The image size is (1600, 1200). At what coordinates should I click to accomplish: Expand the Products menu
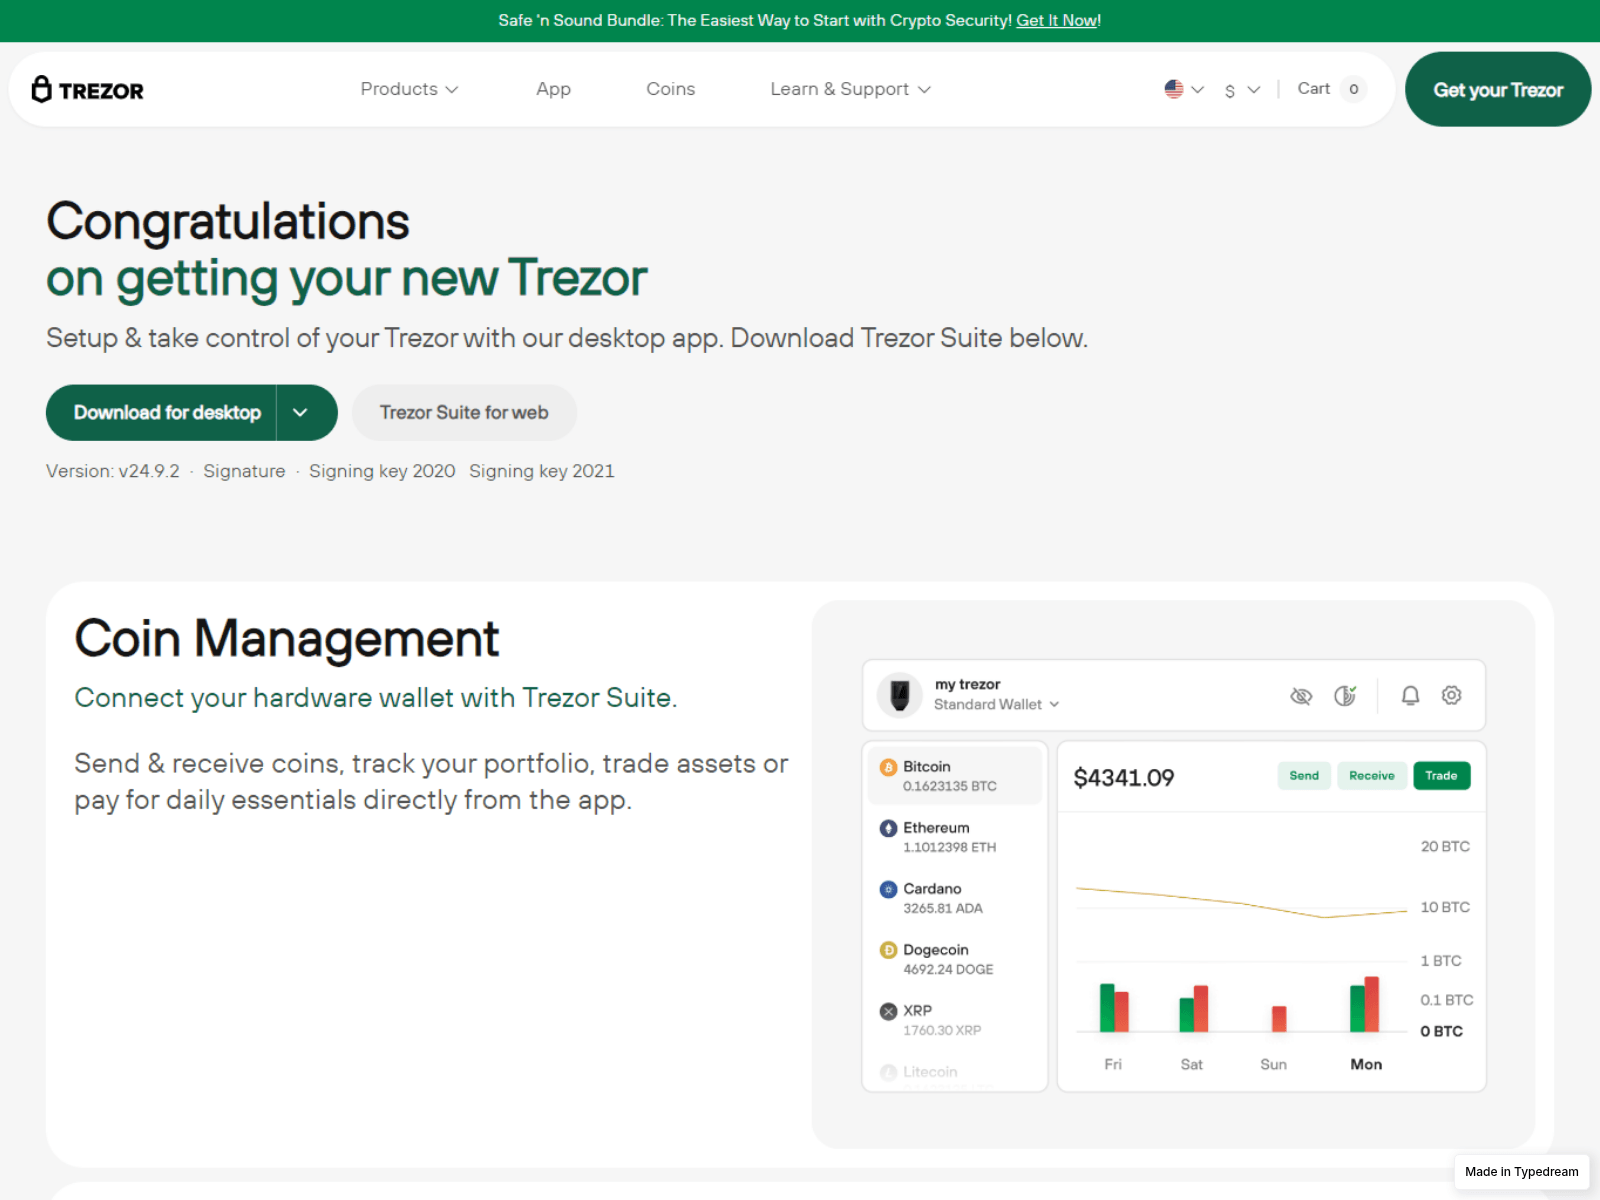coord(409,89)
